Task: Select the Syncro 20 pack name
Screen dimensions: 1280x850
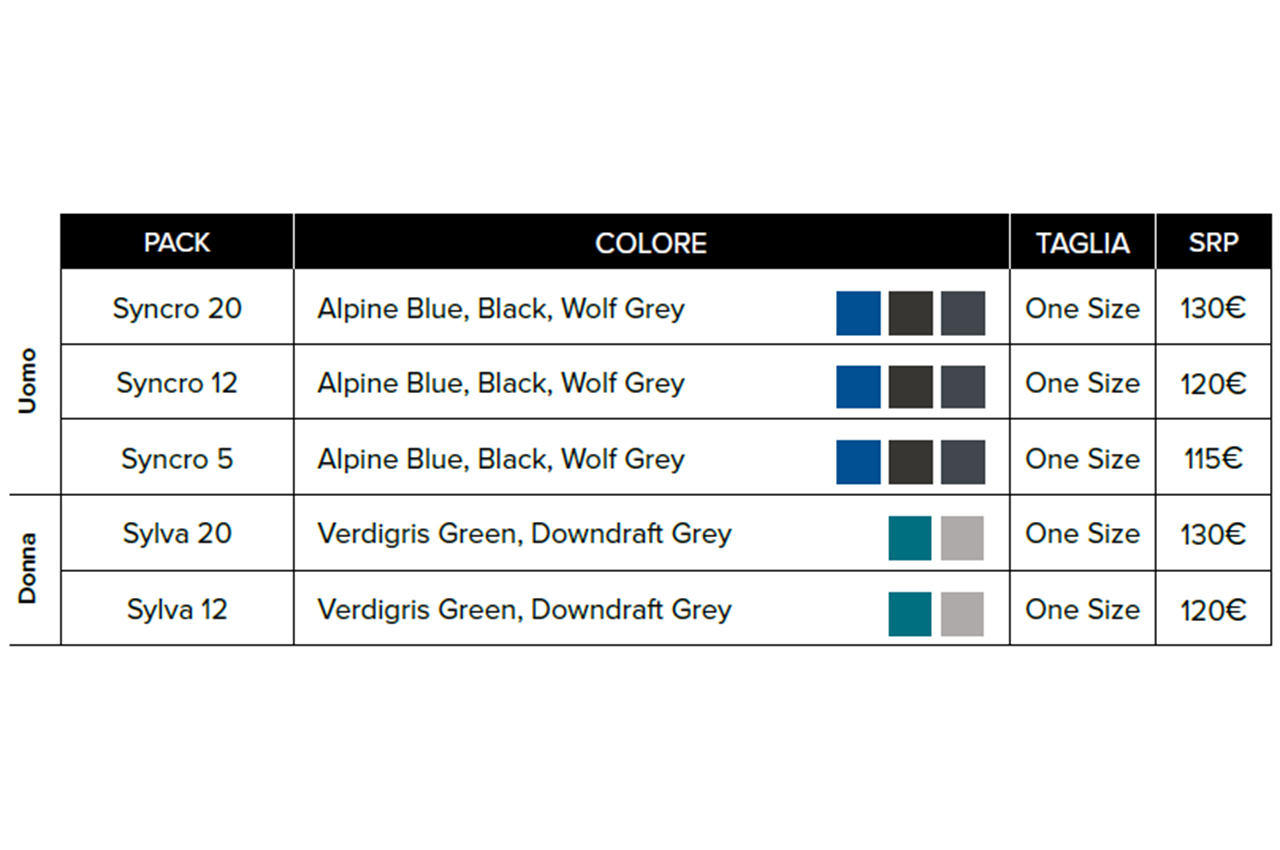Action: [177, 308]
